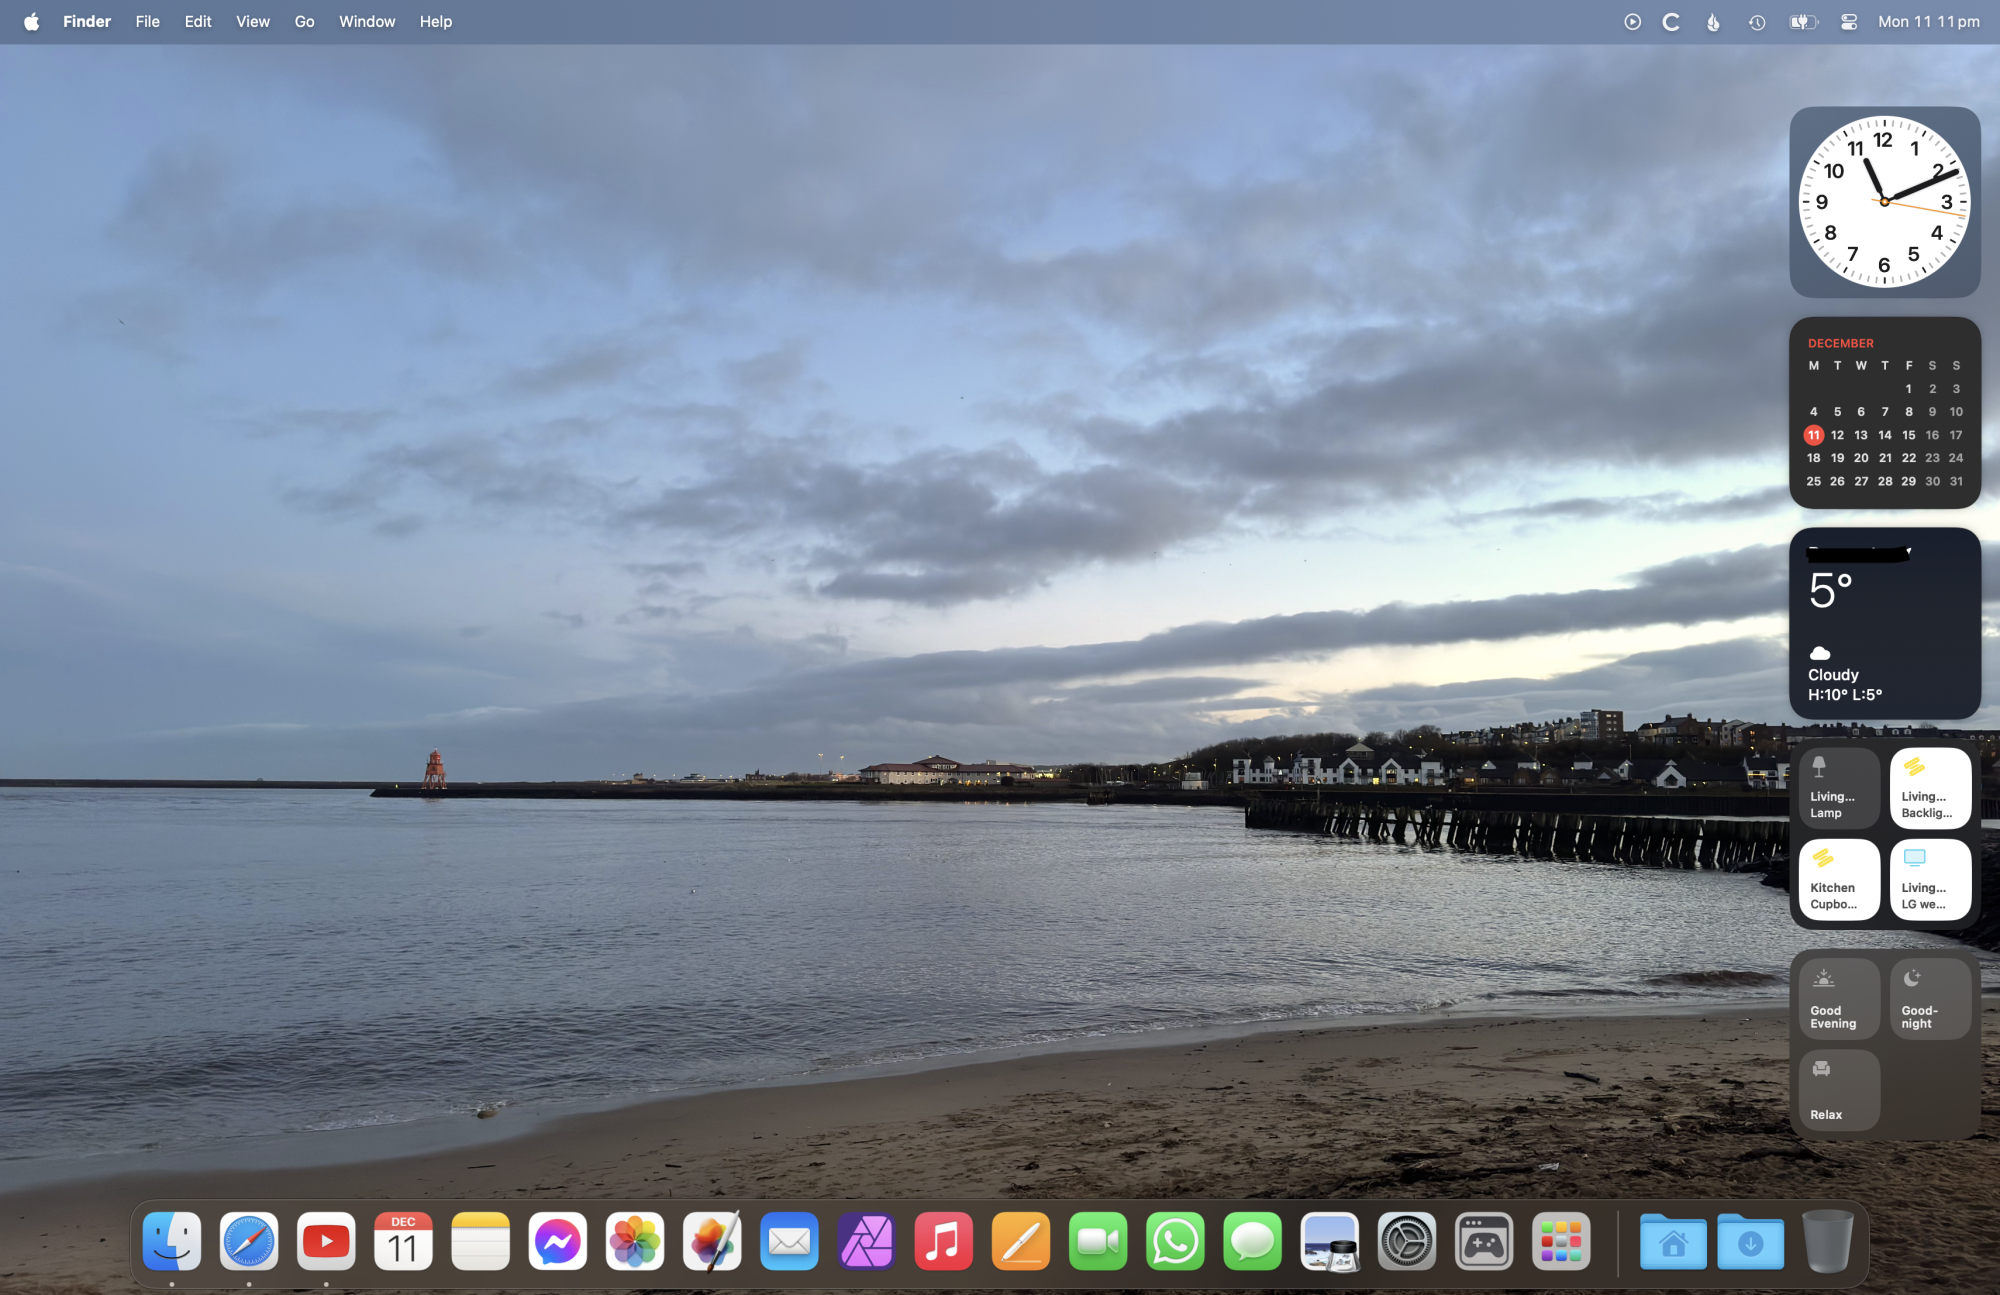Open the Trash in the Dock

1827,1242
